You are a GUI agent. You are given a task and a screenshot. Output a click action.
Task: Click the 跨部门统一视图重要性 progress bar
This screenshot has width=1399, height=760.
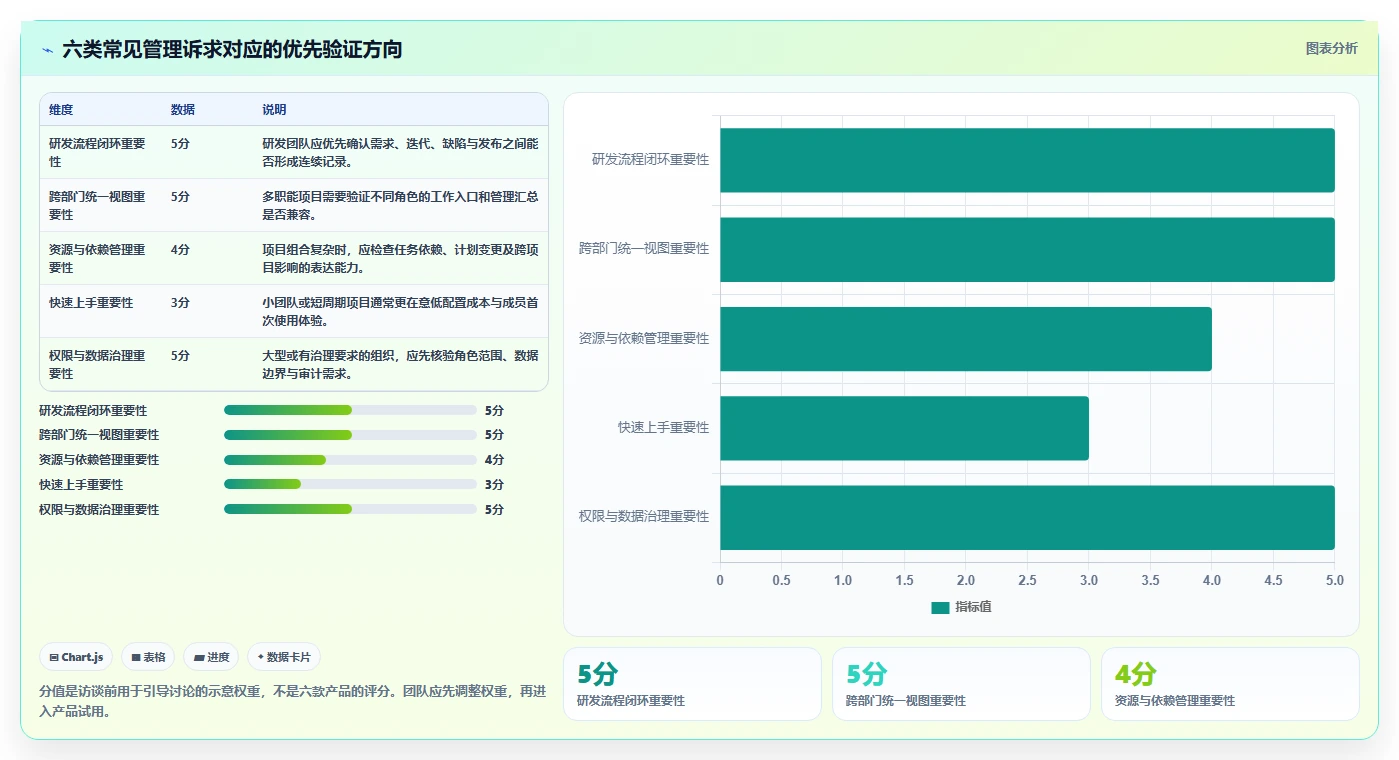pos(350,435)
